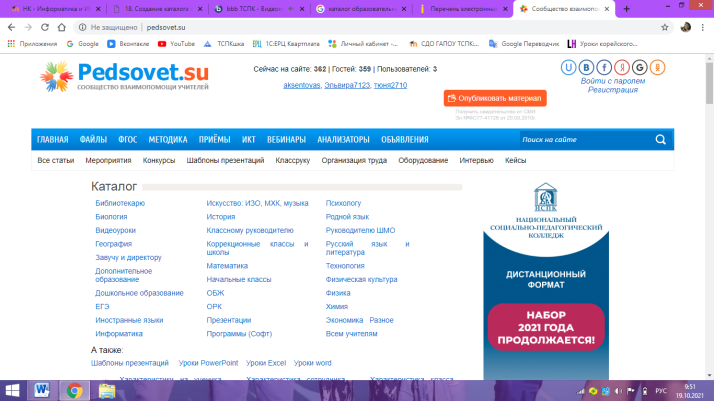714x401 pixels.
Task: Click the Опубликовать материал button
Action: pyautogui.click(x=495, y=98)
